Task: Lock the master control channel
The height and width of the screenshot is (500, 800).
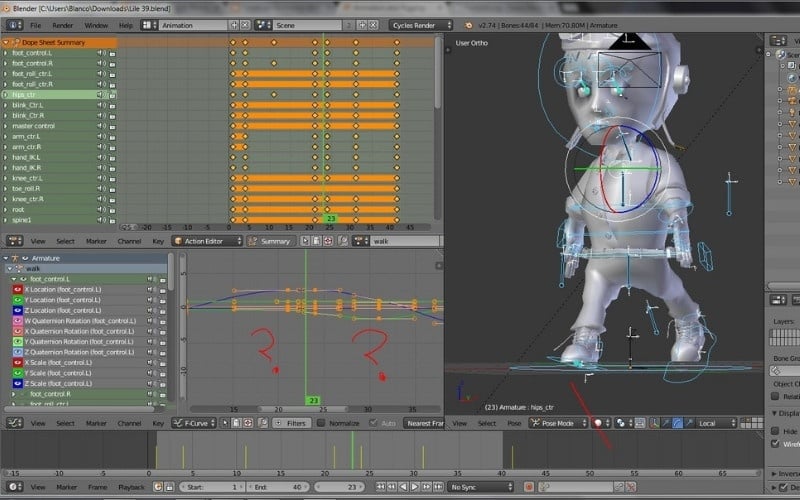Action: 112,126
